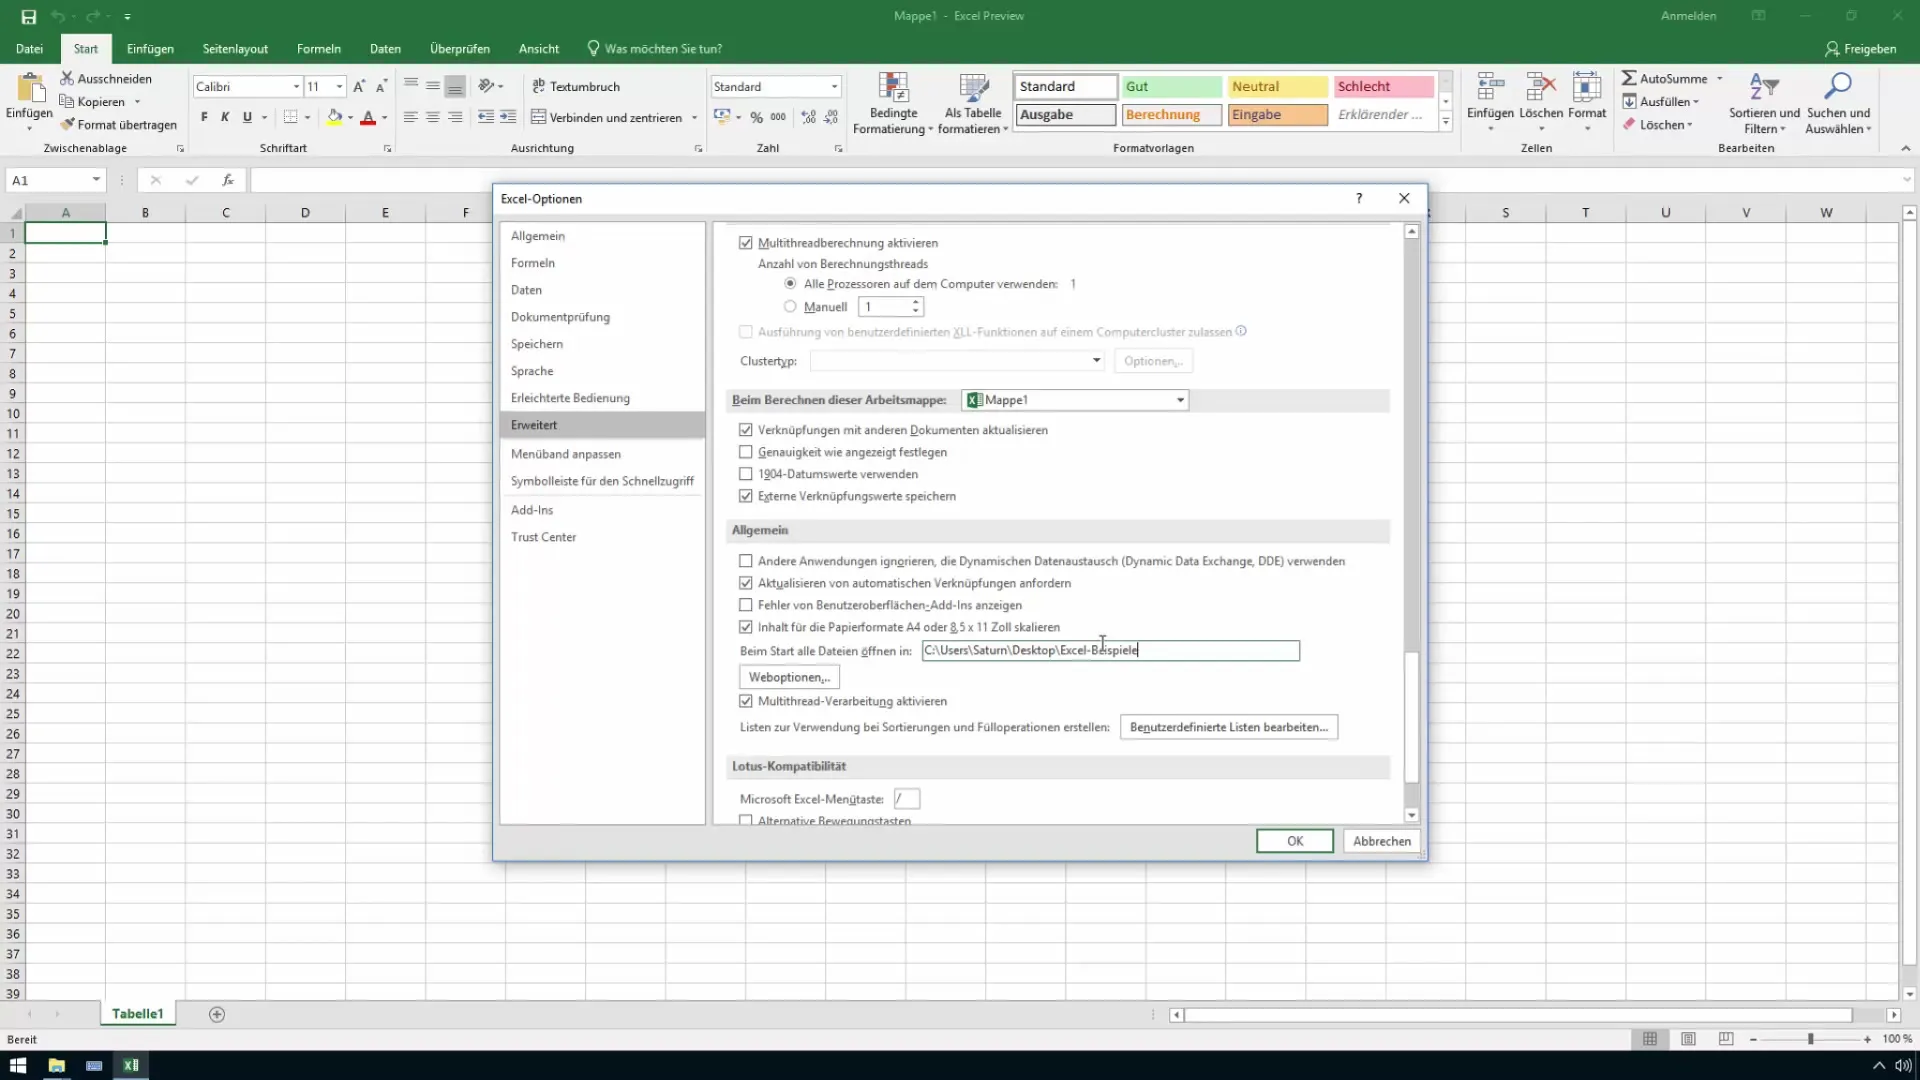
Task: Open Windows Start menu
Action: click(18, 1065)
